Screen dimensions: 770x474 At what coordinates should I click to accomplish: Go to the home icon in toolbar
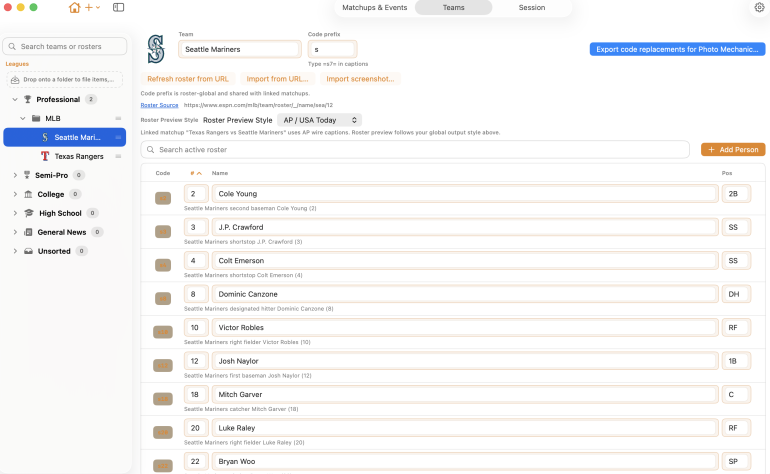(74, 7)
